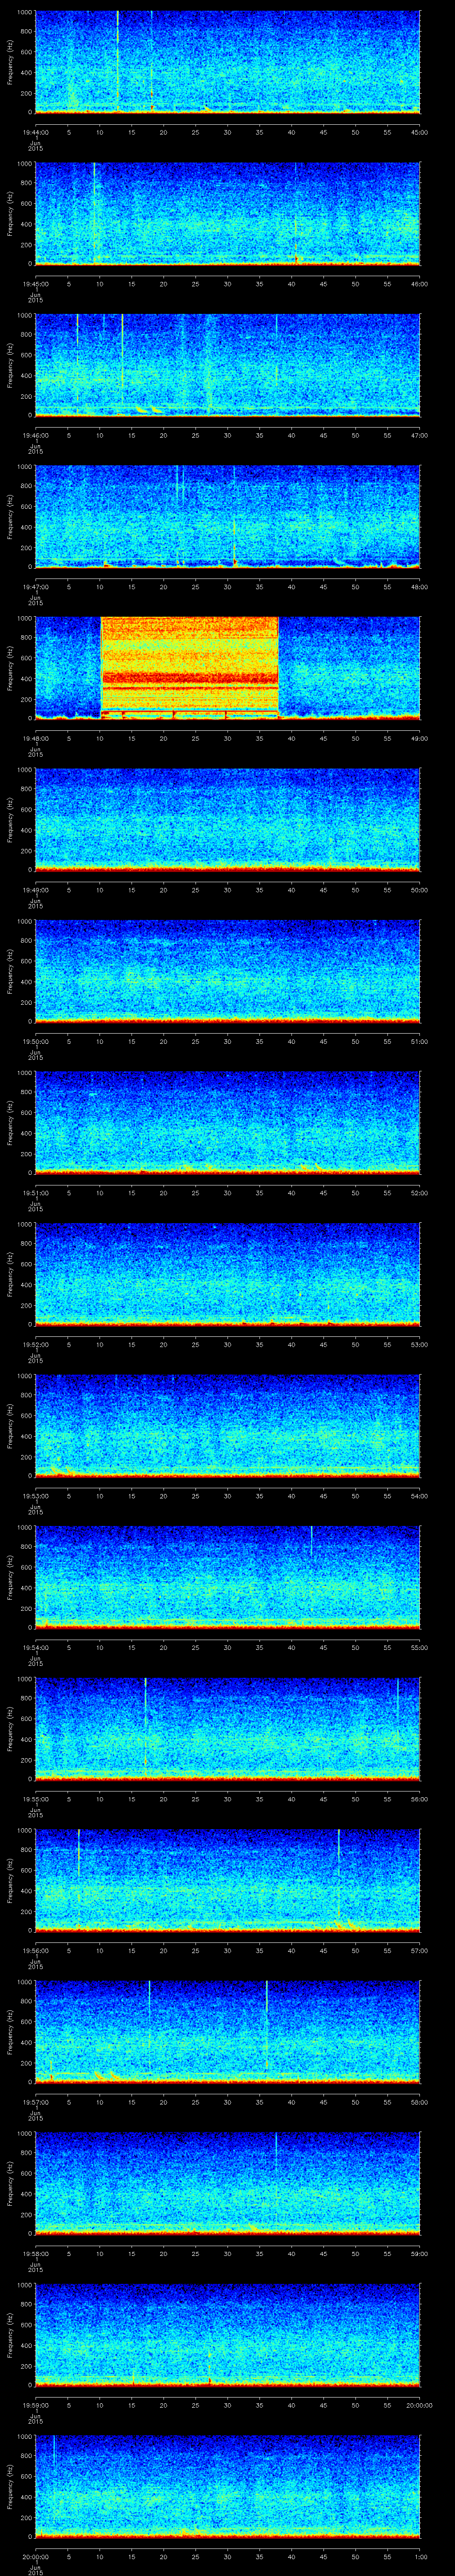Click the 19:45:00 start time label
This screenshot has width=455, height=2576.
pyautogui.click(x=36, y=284)
